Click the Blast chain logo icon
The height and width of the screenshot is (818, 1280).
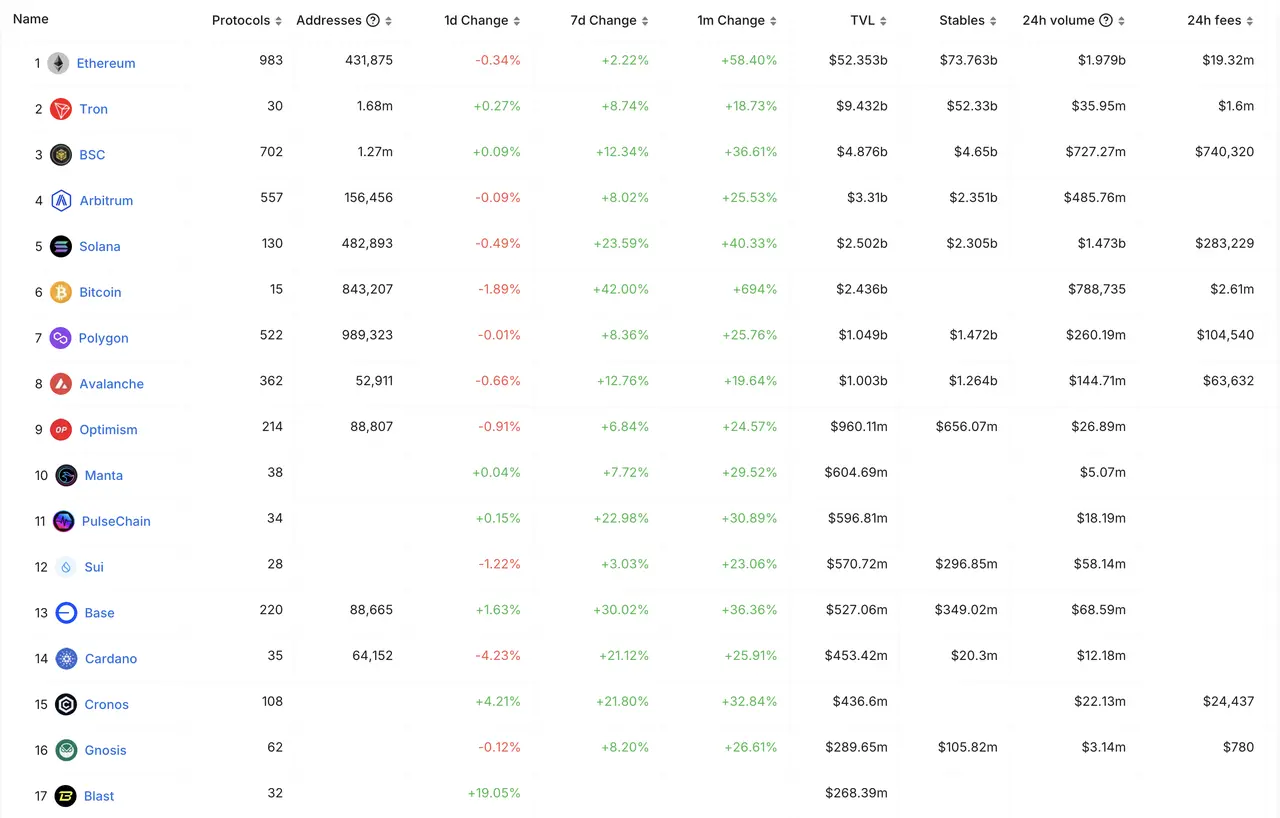(66, 796)
